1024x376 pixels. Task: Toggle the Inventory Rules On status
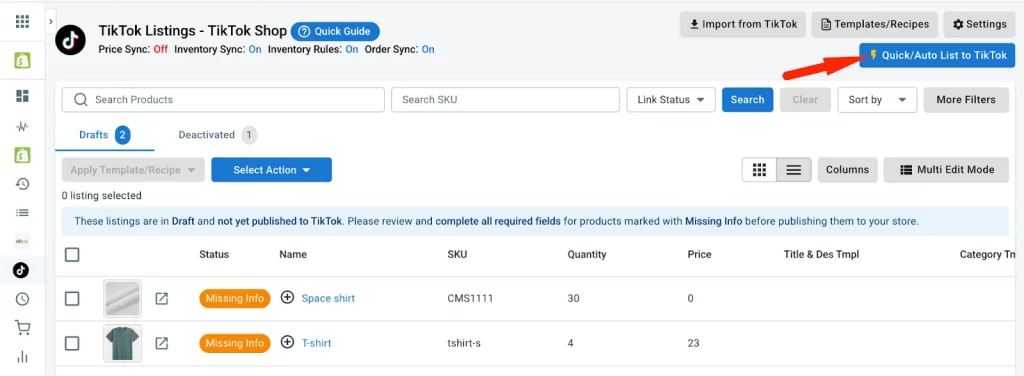point(352,50)
